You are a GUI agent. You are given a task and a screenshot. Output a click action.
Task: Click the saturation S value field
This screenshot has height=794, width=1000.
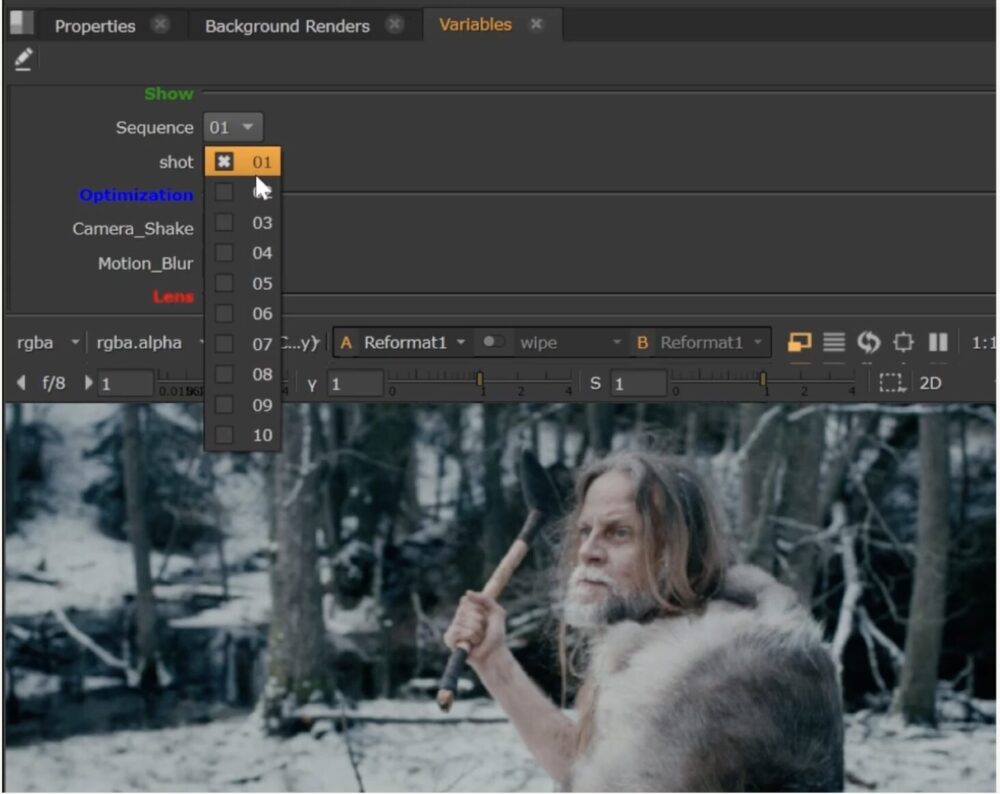638,383
